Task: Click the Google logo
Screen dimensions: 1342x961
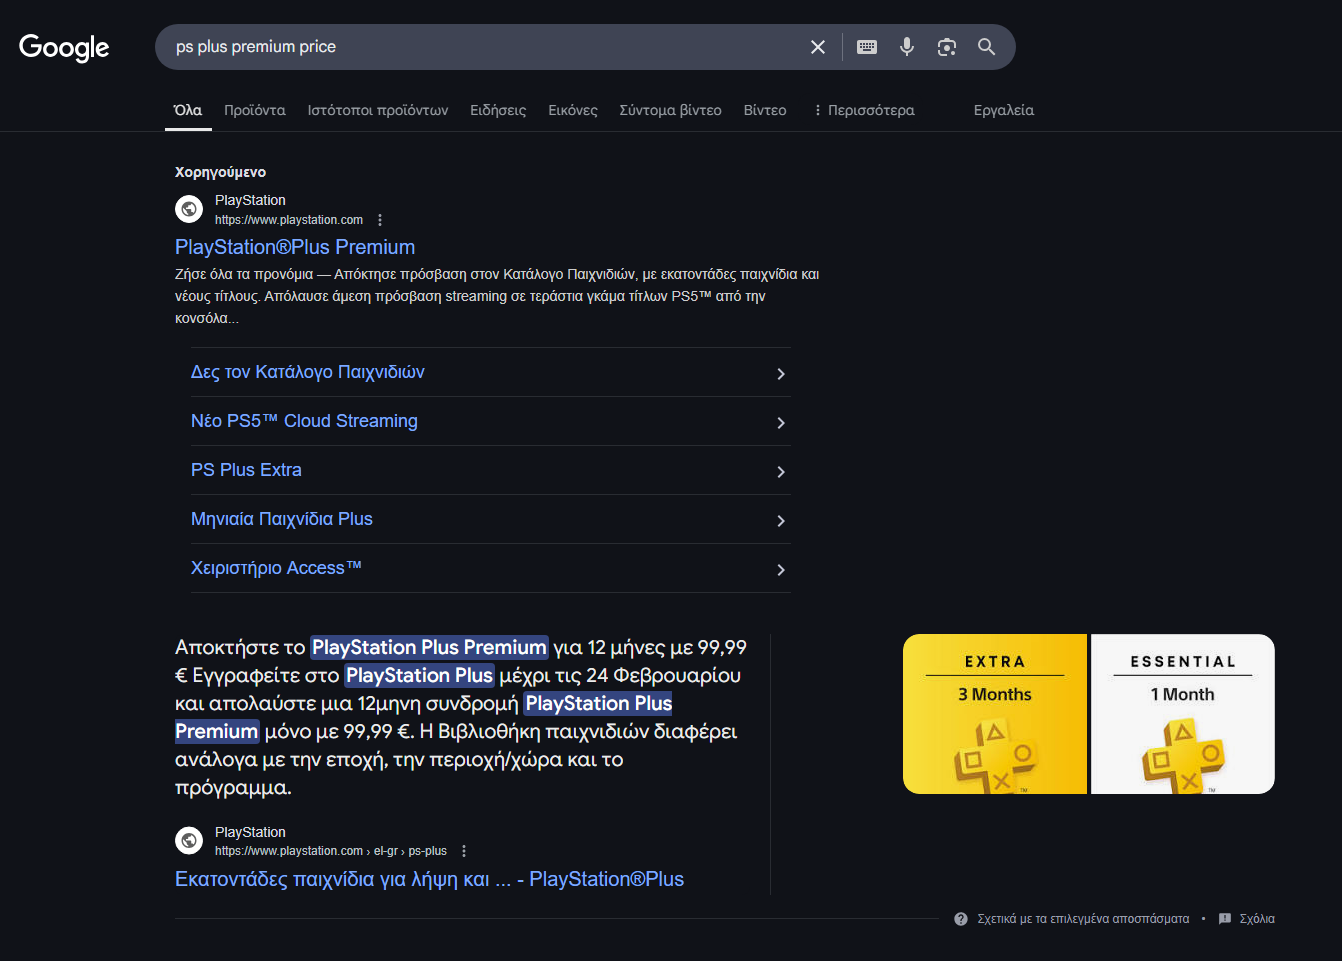Action: pos(64,47)
